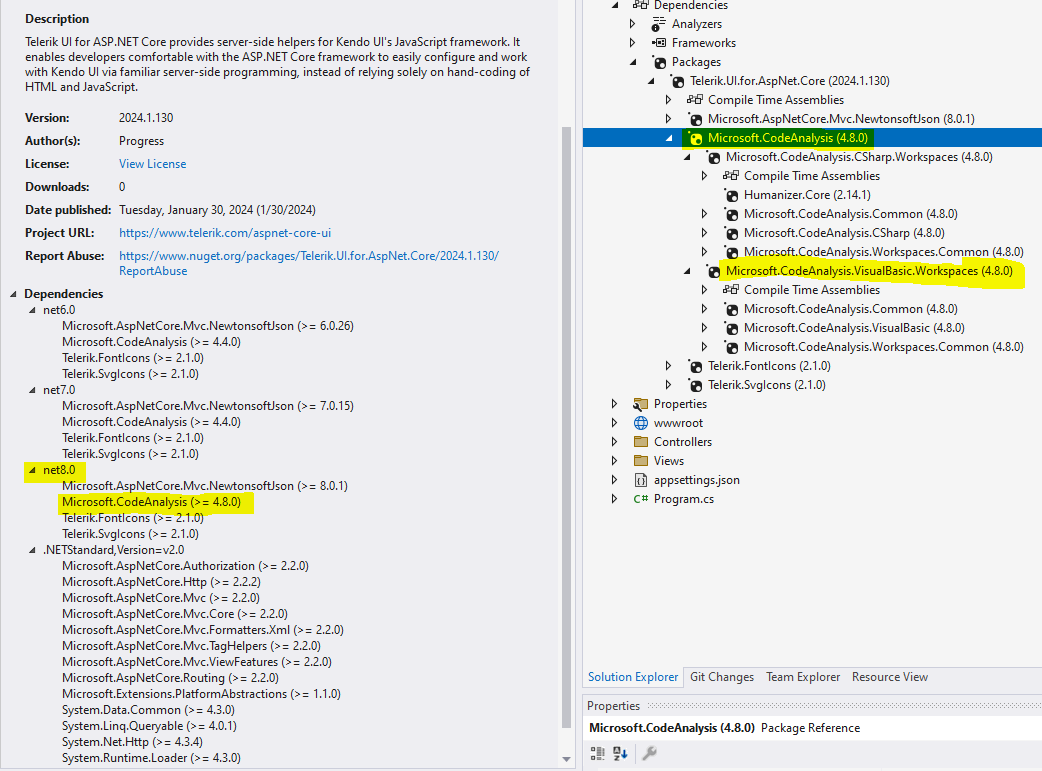
Task: Click System.Runtime.Loader (>= 4.3.0) dependency
Action: 152,758
